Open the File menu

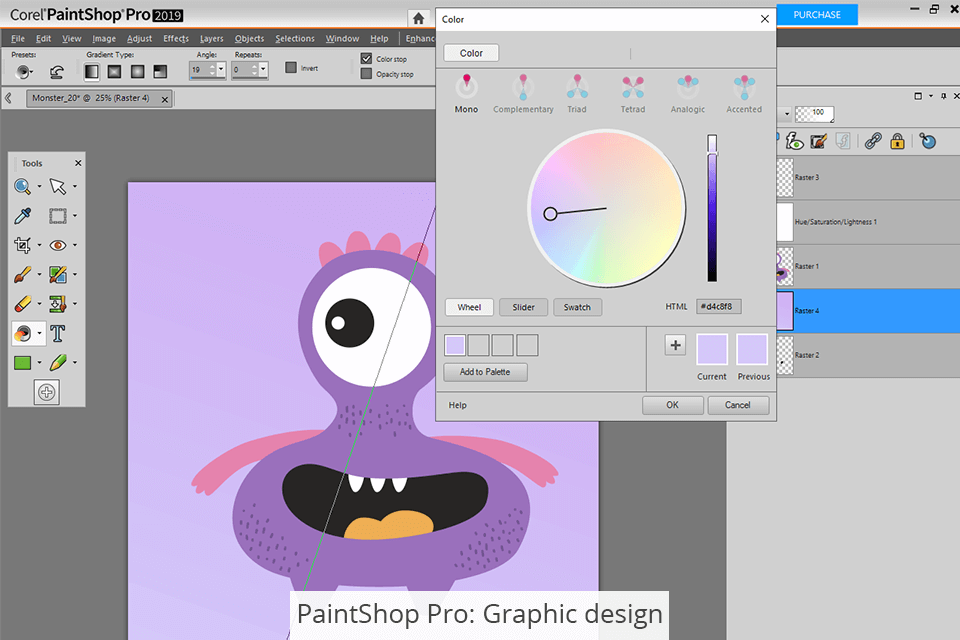(x=18, y=38)
